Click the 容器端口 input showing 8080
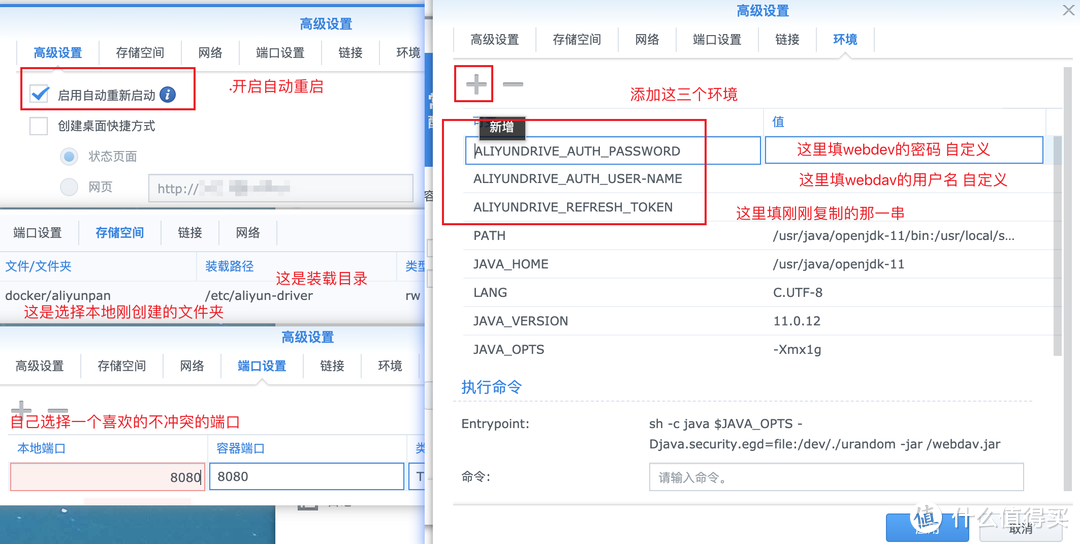This screenshot has width=1080, height=544. pyautogui.click(x=307, y=477)
